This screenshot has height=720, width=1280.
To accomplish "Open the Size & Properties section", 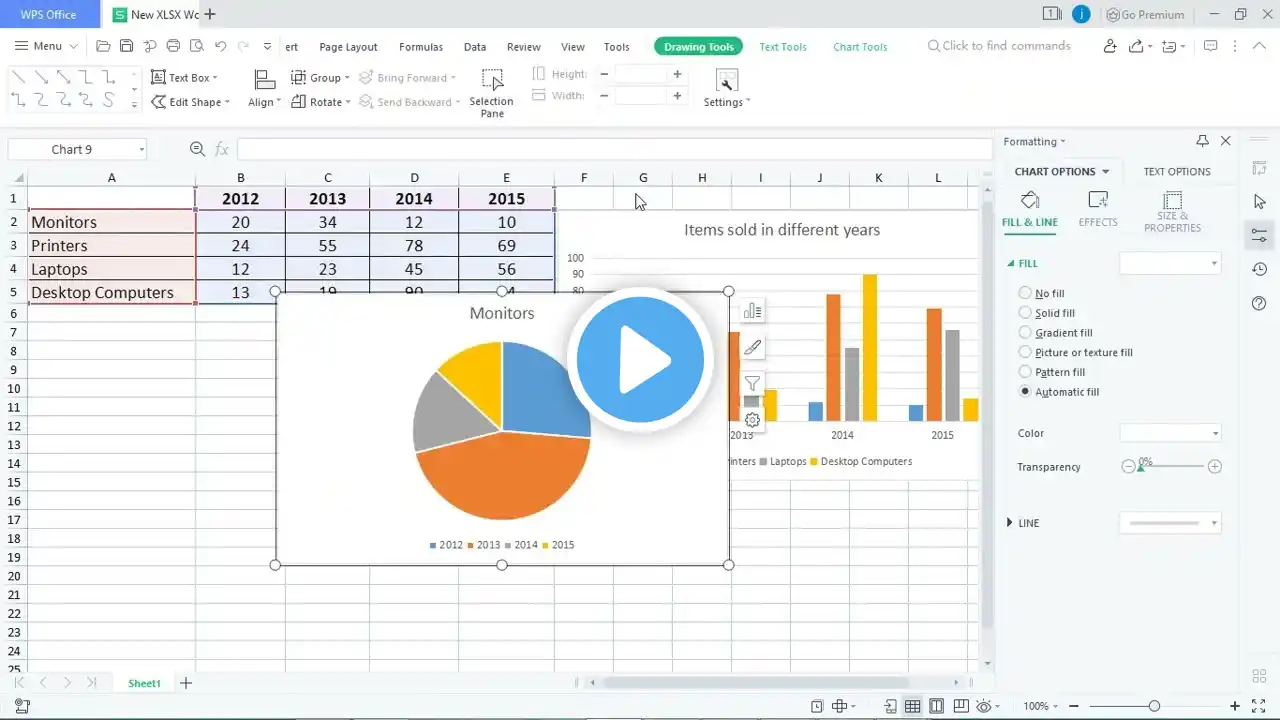I will 1173,211.
